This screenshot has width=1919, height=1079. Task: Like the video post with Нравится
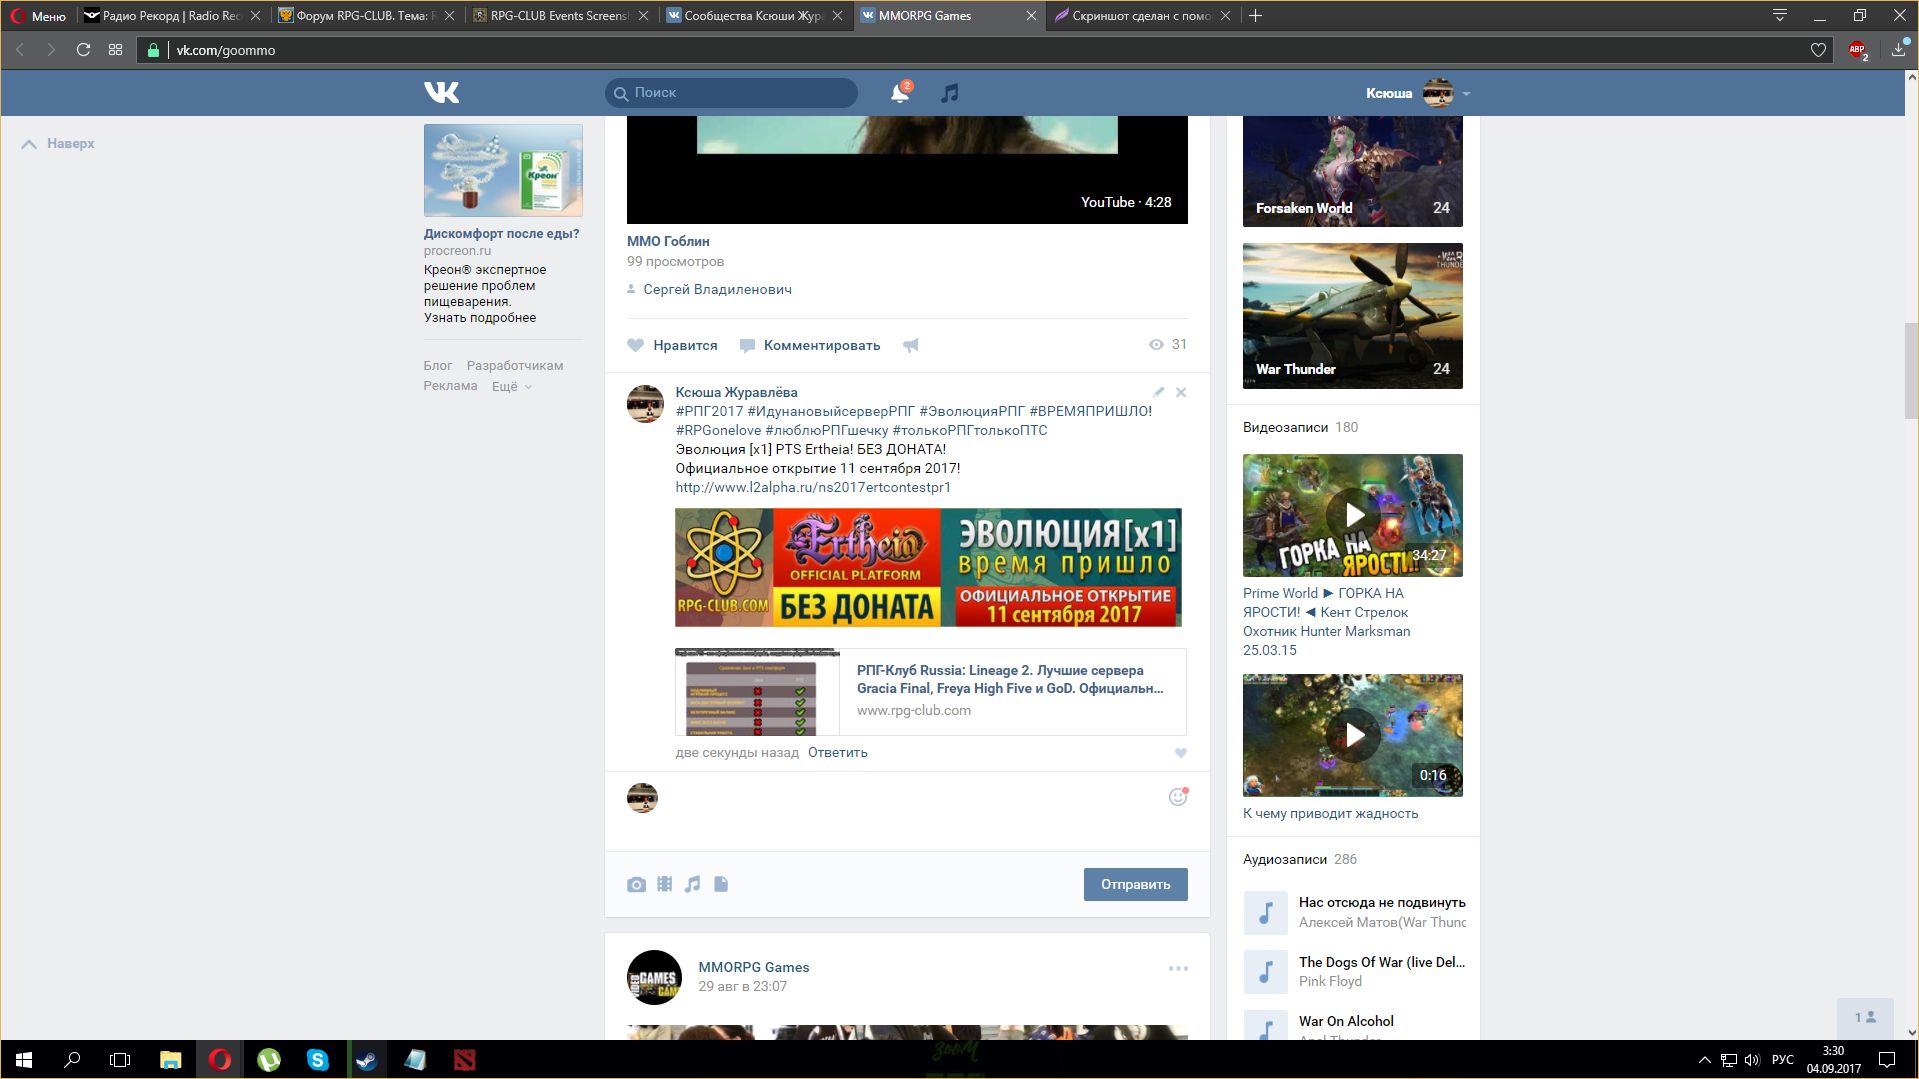pyautogui.click(x=672, y=345)
